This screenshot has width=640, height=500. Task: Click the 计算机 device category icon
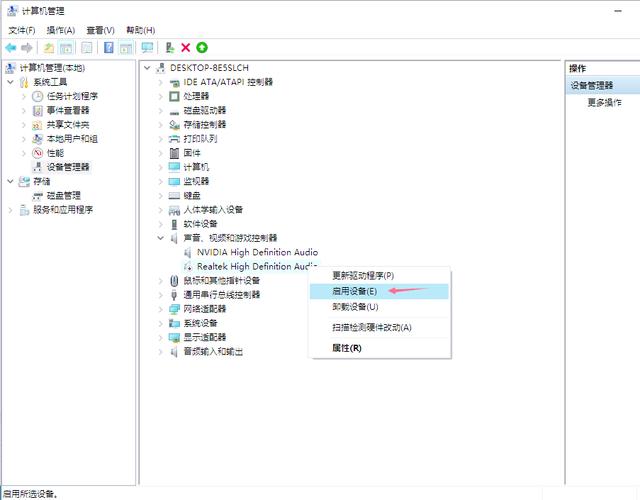coord(174,167)
